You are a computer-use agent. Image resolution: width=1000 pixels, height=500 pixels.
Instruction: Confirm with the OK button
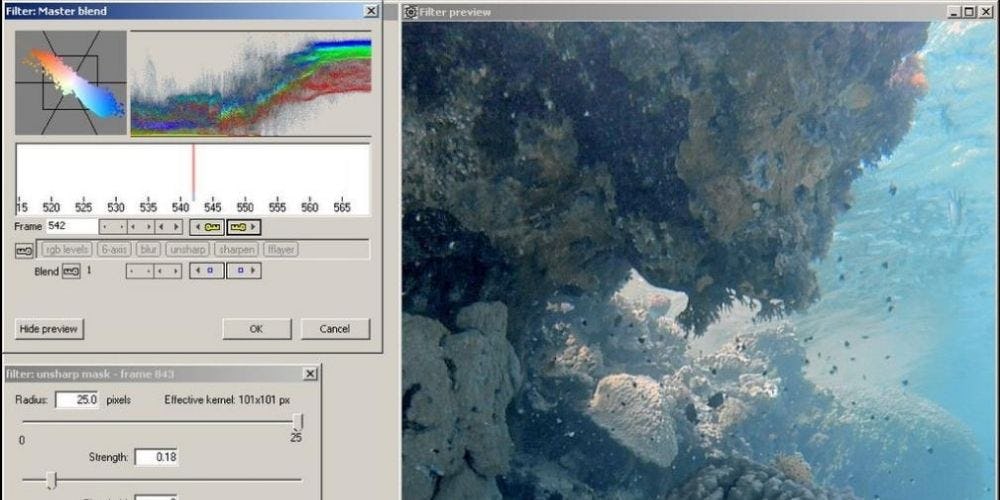tap(256, 329)
